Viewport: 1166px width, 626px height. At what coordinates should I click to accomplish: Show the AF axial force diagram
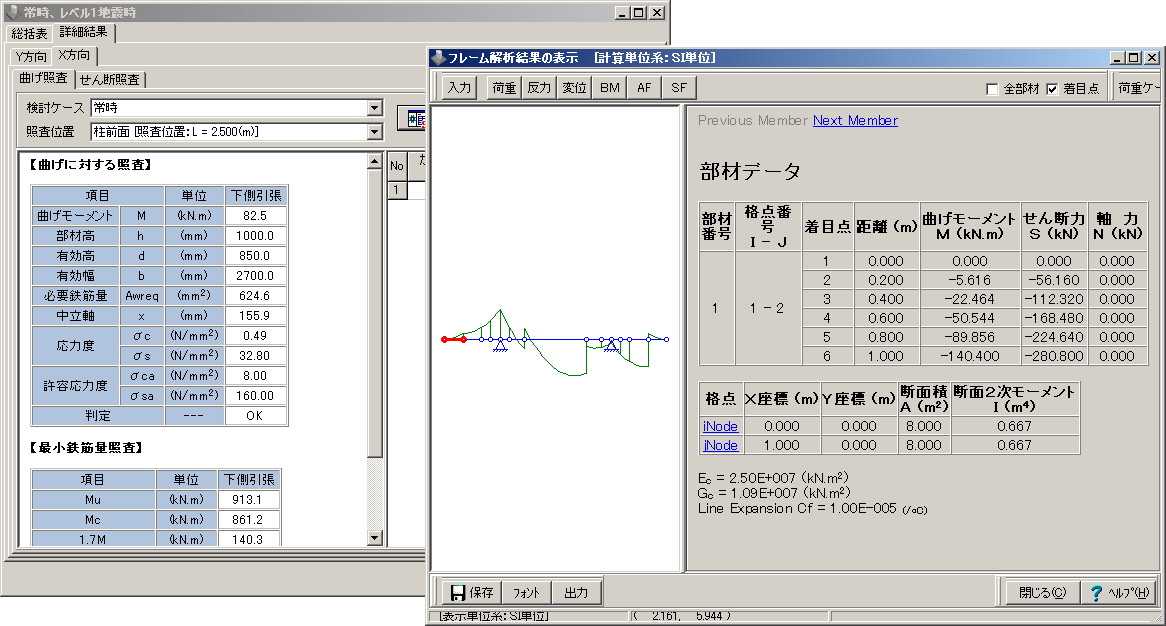point(644,88)
